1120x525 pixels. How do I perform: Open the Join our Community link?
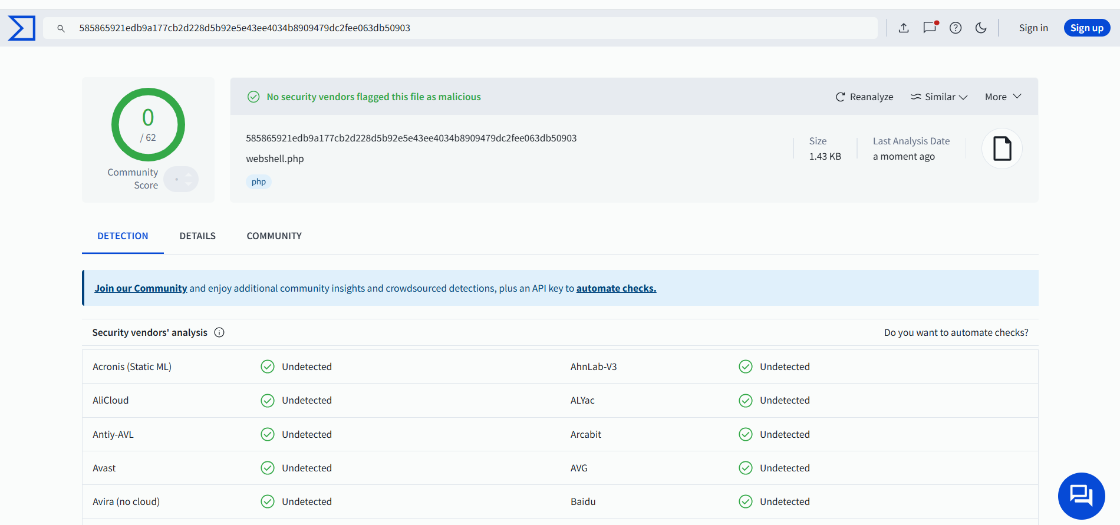[x=141, y=288]
